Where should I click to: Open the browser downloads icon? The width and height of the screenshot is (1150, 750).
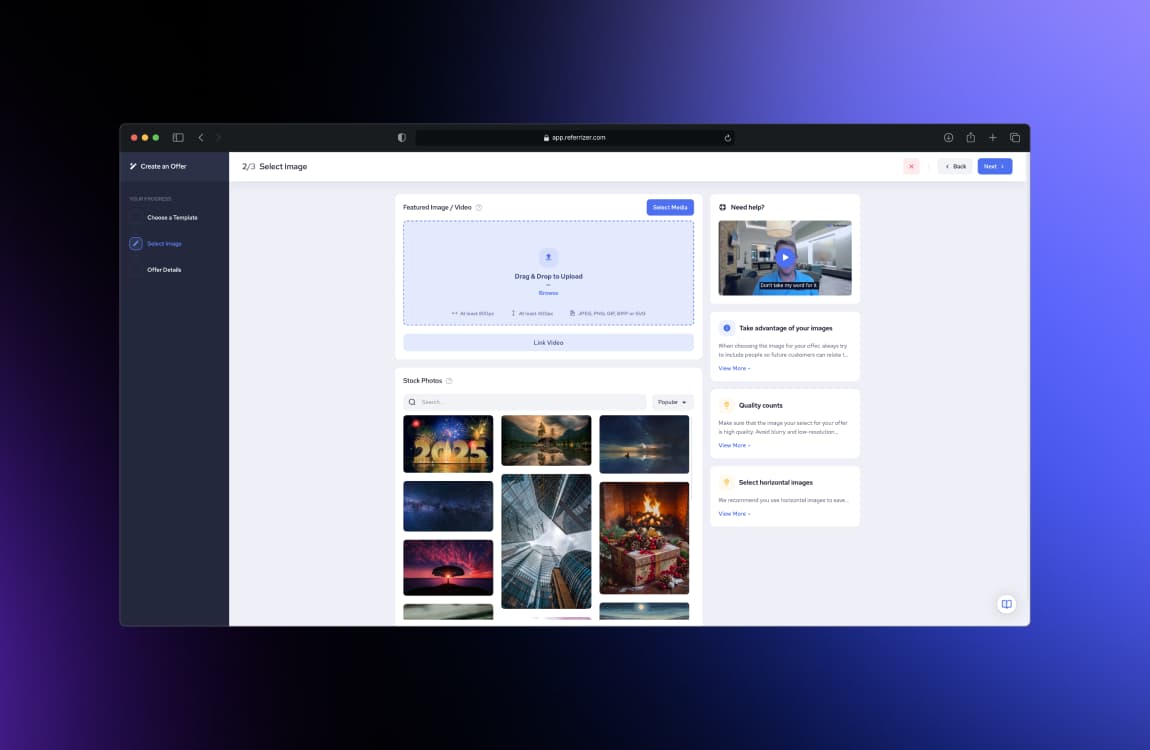pos(948,137)
